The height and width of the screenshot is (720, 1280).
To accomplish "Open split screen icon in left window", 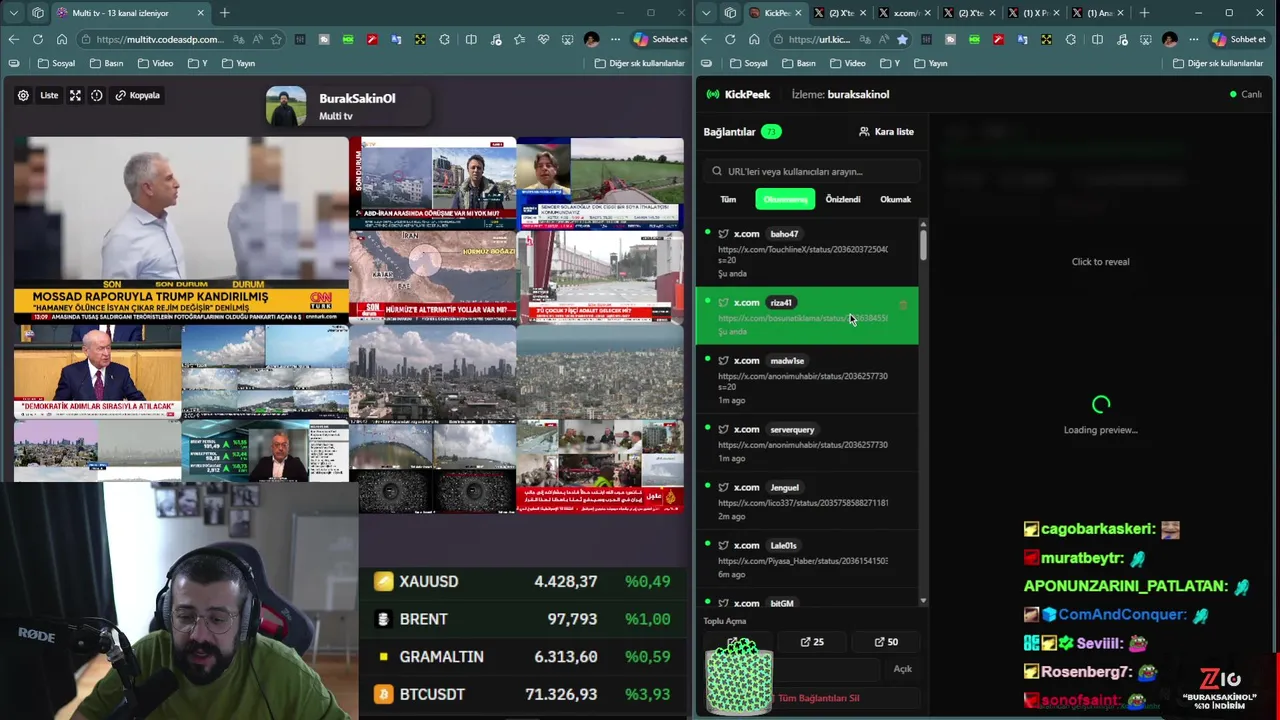I will [470, 39].
